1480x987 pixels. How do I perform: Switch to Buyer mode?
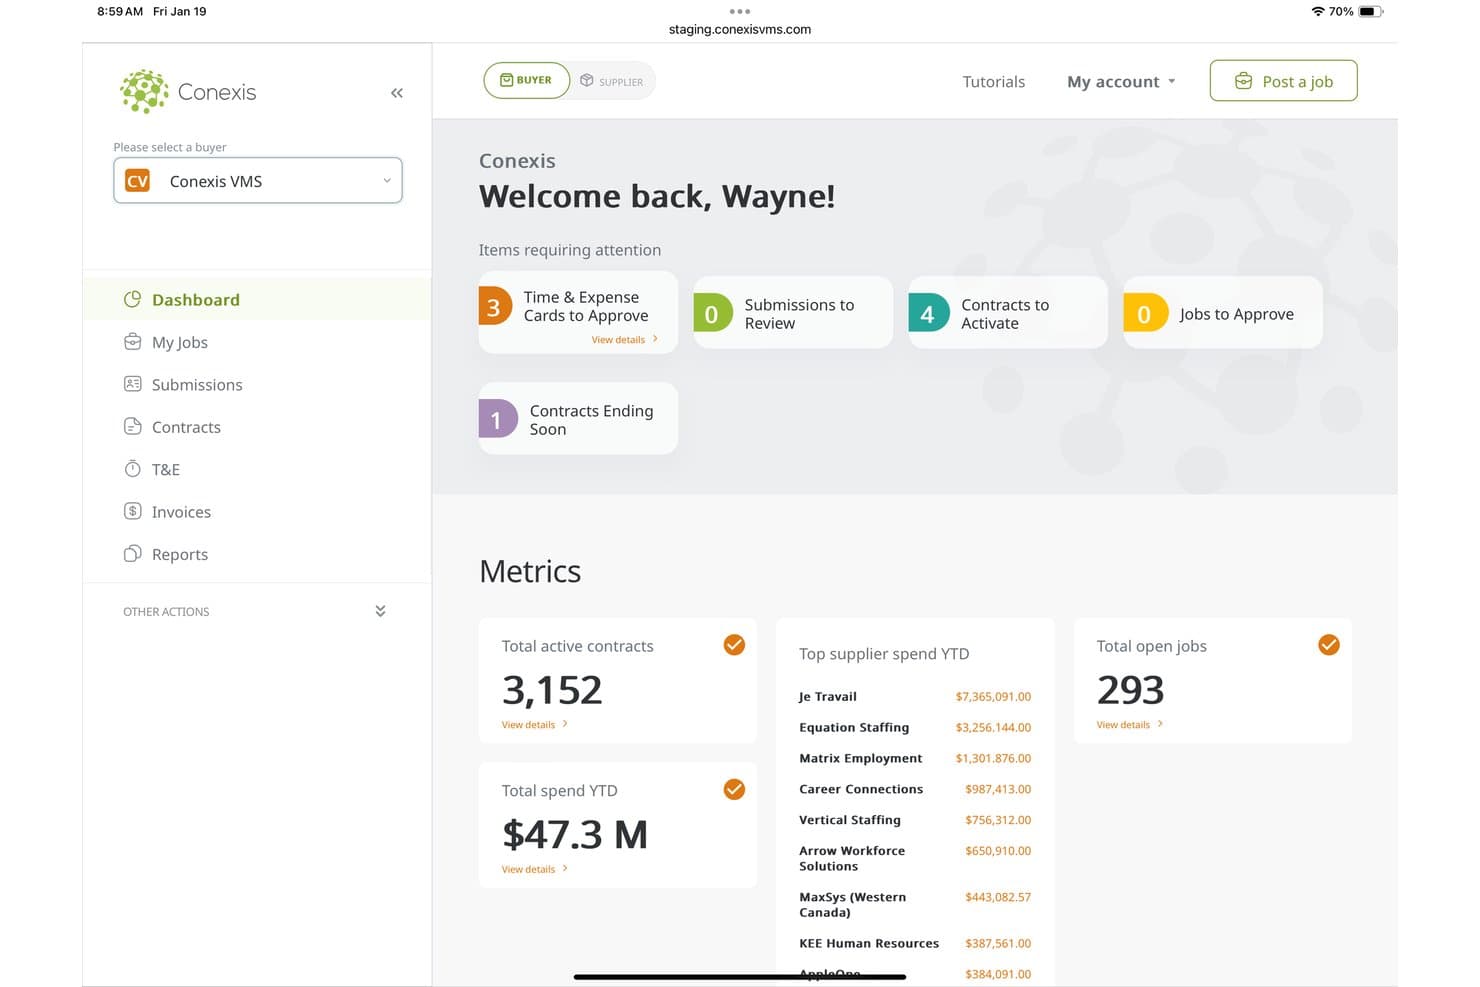[526, 80]
